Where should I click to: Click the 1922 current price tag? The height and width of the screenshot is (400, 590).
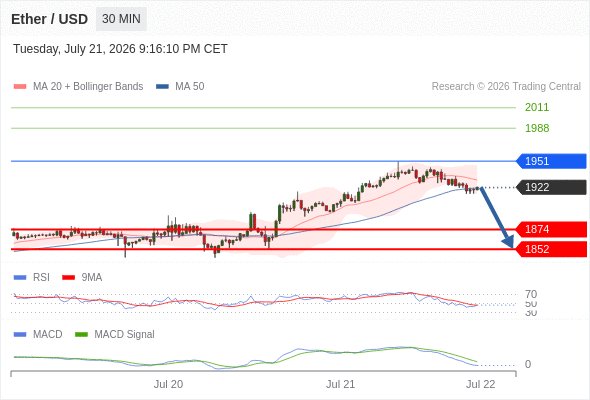[x=551, y=187]
